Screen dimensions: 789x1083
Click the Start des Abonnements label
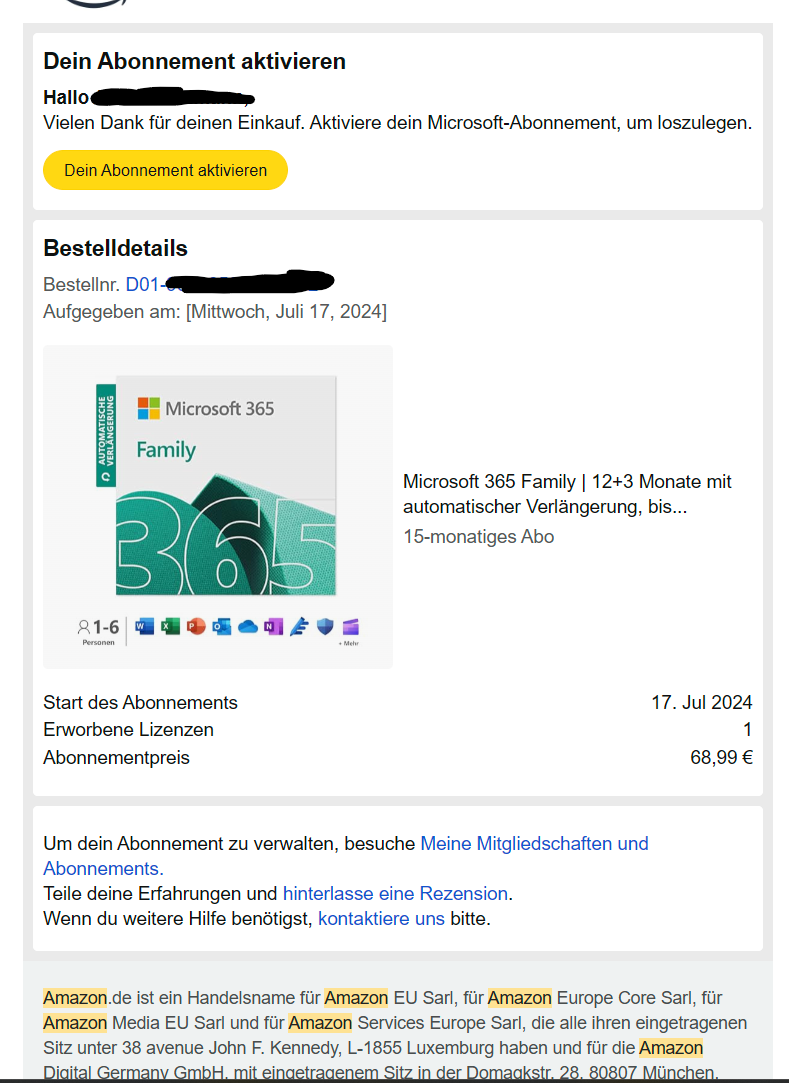pyautogui.click(x=140, y=702)
